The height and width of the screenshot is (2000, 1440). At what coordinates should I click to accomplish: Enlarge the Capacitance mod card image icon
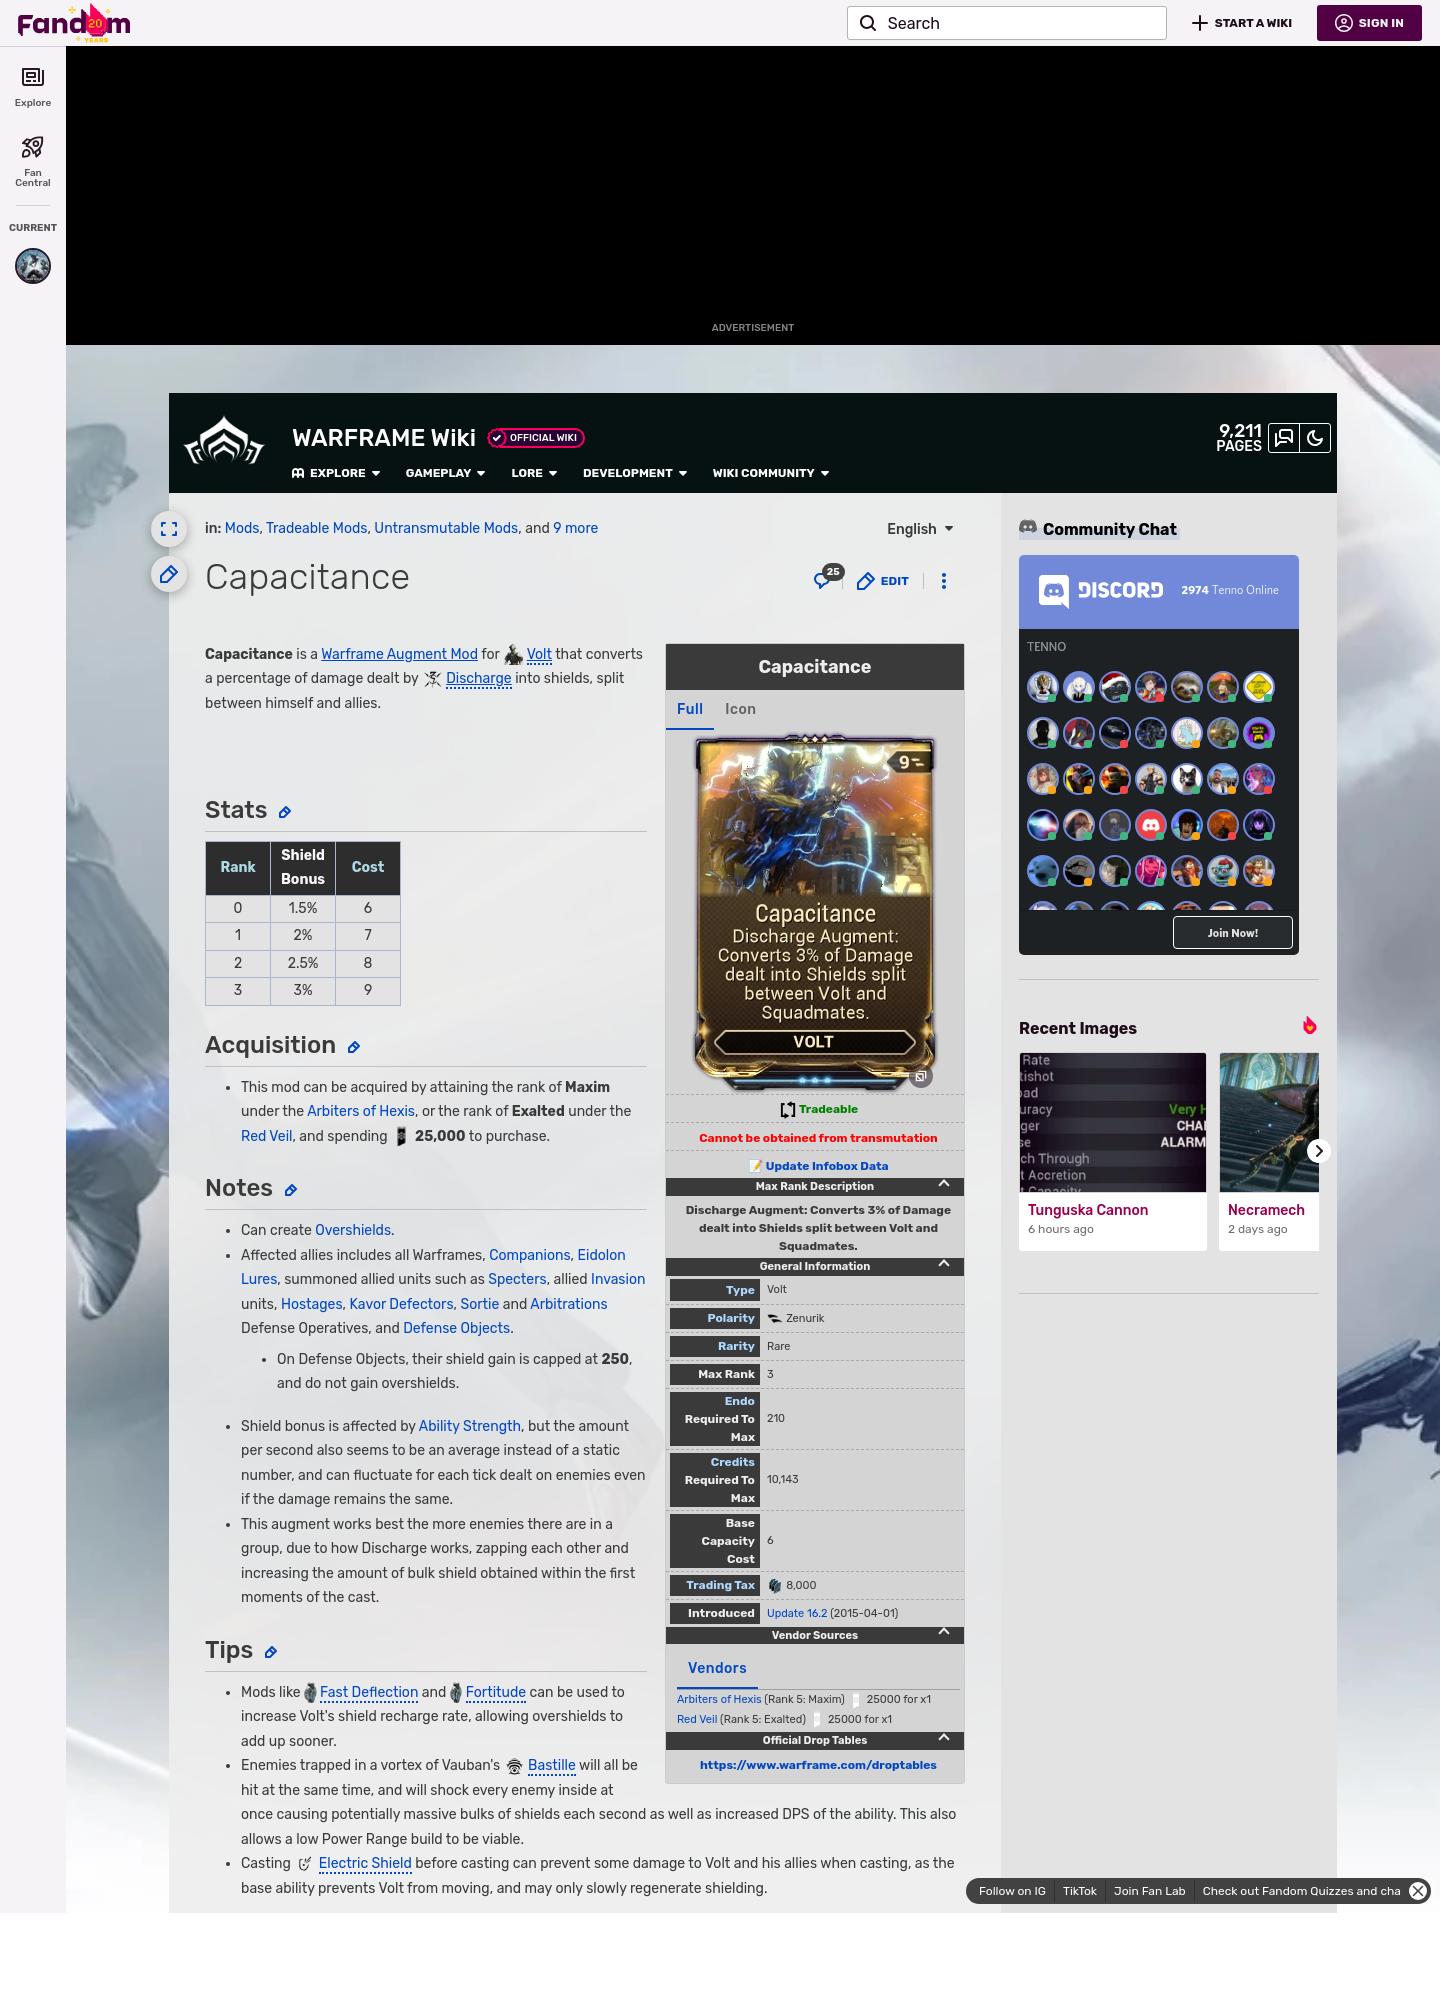click(921, 1077)
